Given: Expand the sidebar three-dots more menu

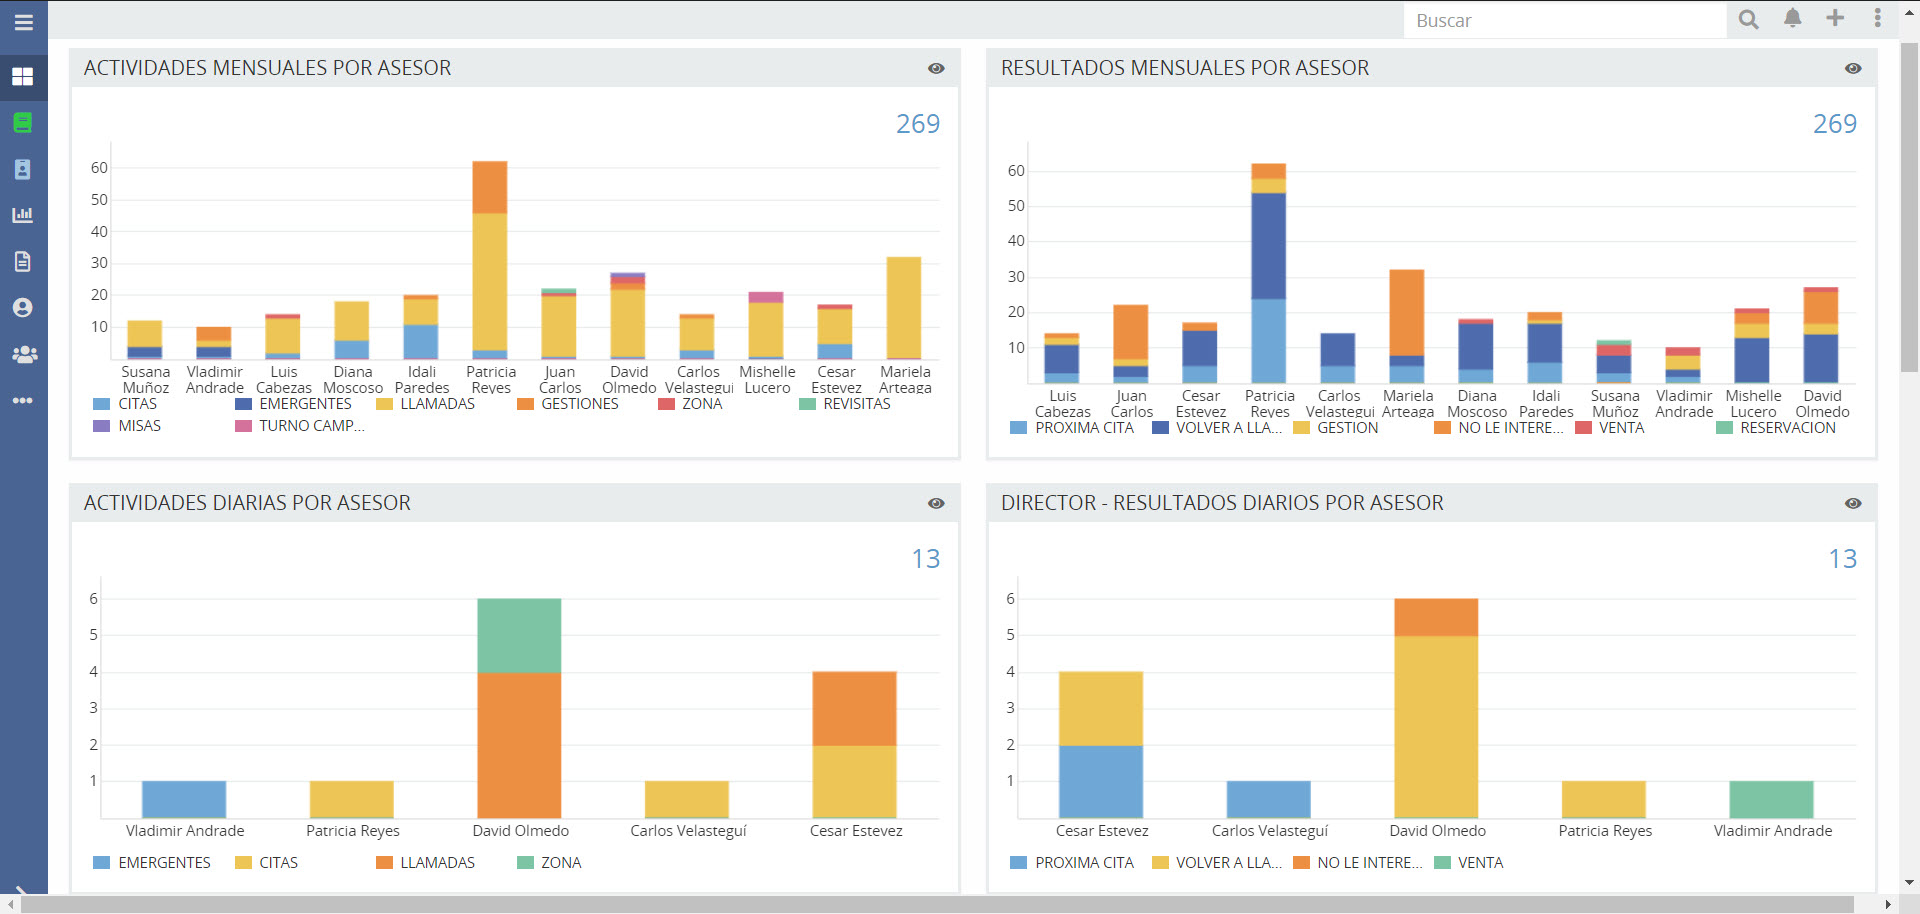Looking at the screenshot, I should coord(23,400).
